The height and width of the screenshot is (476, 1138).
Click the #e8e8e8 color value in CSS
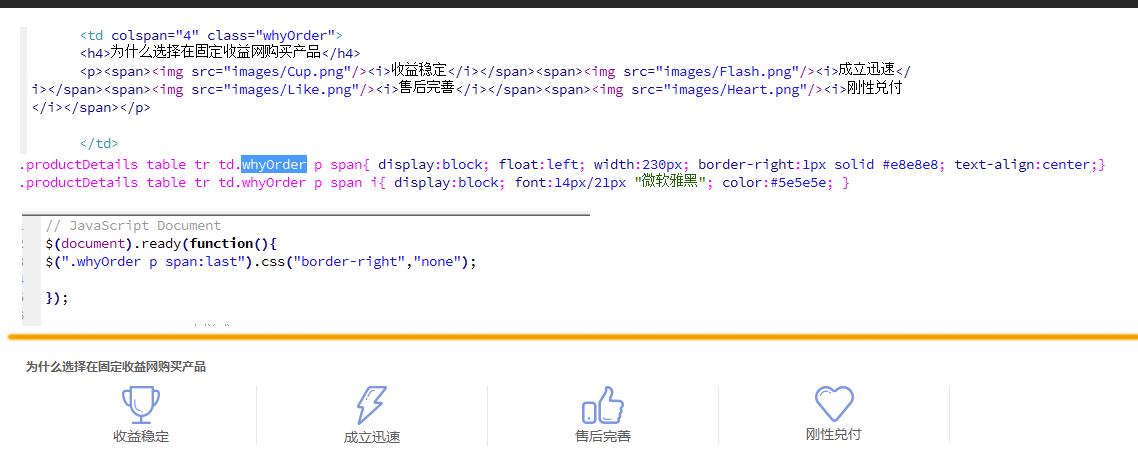910,165
